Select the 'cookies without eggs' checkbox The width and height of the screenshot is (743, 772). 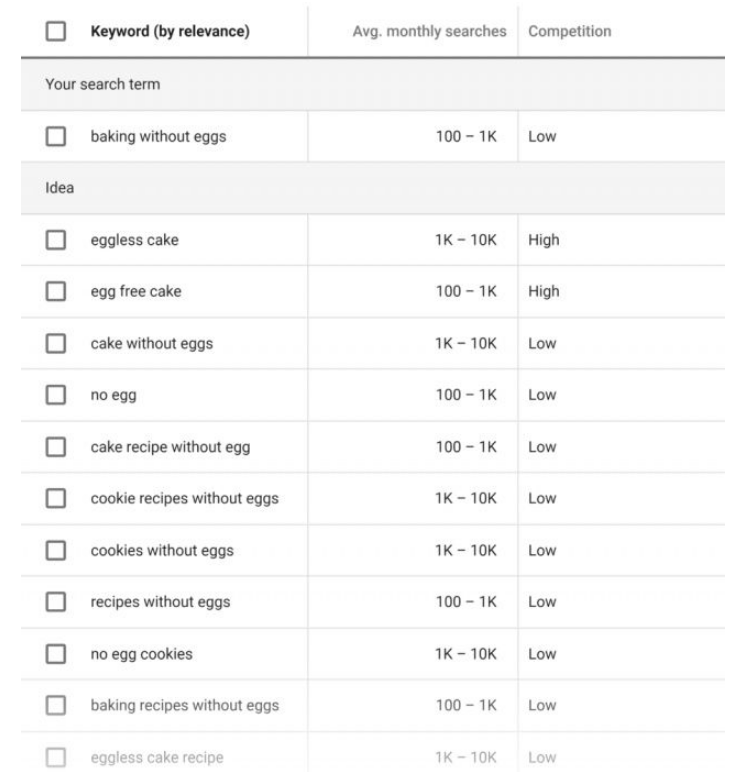pos(56,550)
